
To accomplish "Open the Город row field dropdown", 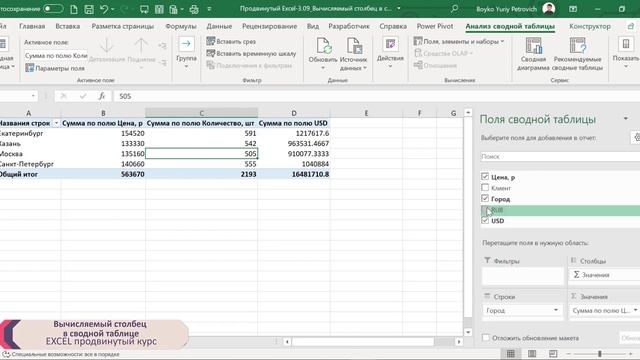I will (556, 310).
